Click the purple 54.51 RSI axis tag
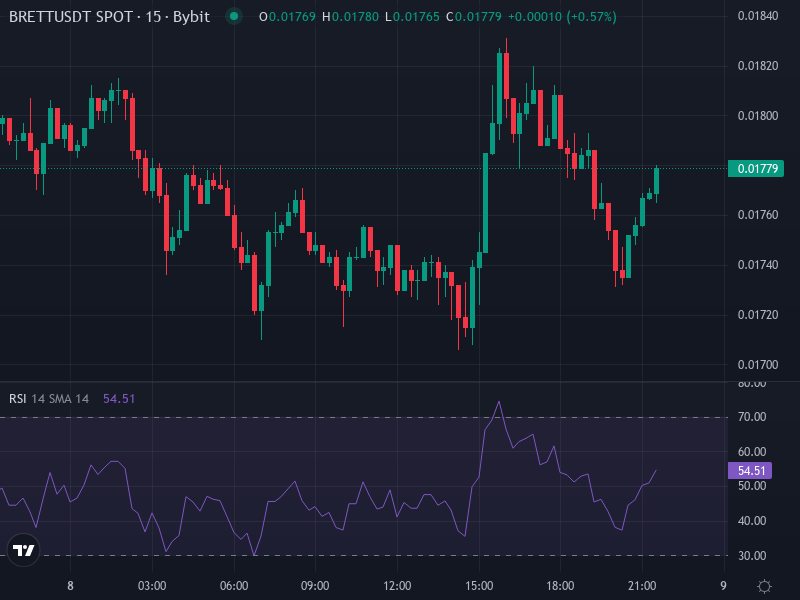The image size is (800, 600). click(x=749, y=470)
